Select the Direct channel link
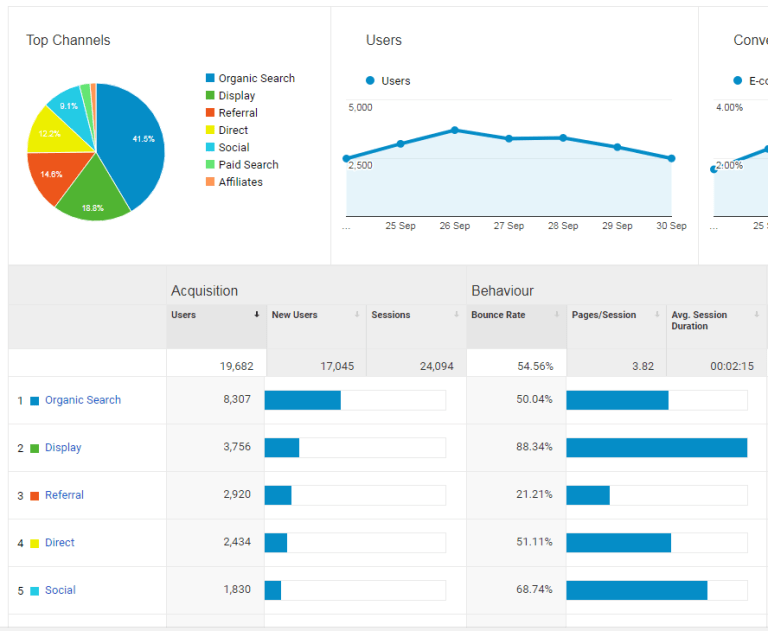Screen dimensions: 768x631 pyautogui.click(x=60, y=543)
